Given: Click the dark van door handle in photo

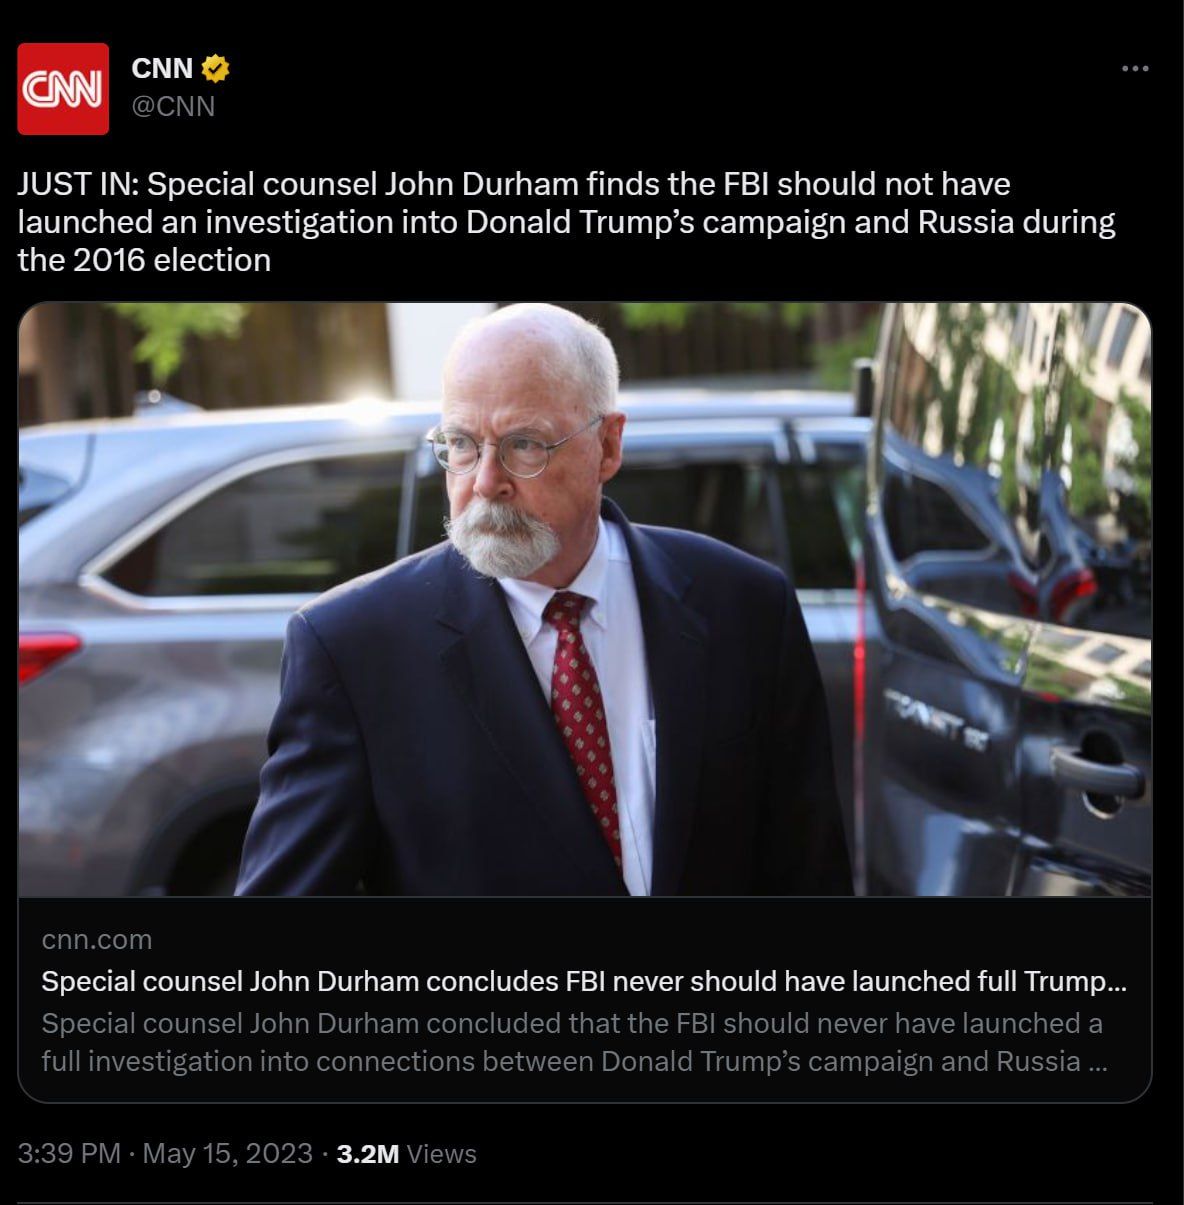Looking at the screenshot, I should (x=1096, y=769).
